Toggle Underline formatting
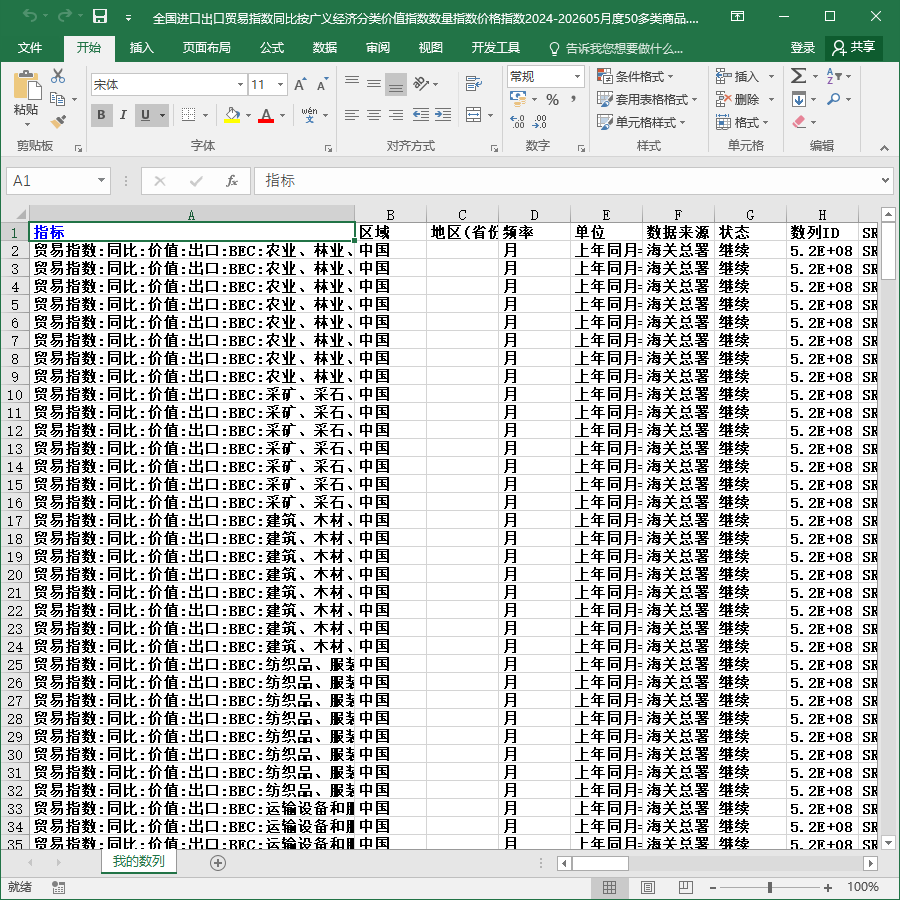900x900 pixels. coord(145,115)
